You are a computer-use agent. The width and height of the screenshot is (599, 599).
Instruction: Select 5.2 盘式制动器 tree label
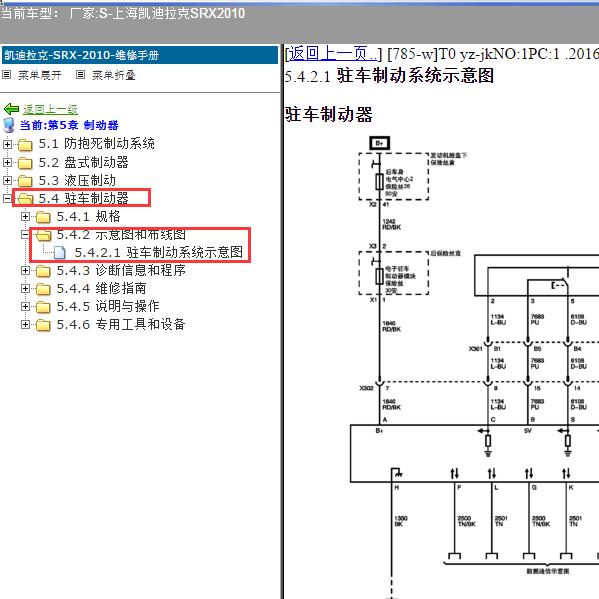point(83,162)
